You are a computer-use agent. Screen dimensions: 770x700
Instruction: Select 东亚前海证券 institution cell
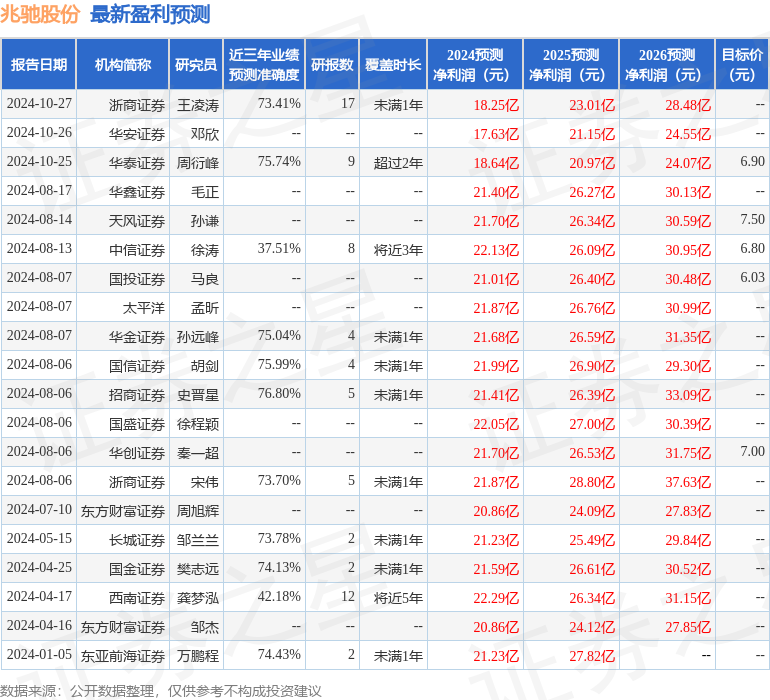click(123, 656)
